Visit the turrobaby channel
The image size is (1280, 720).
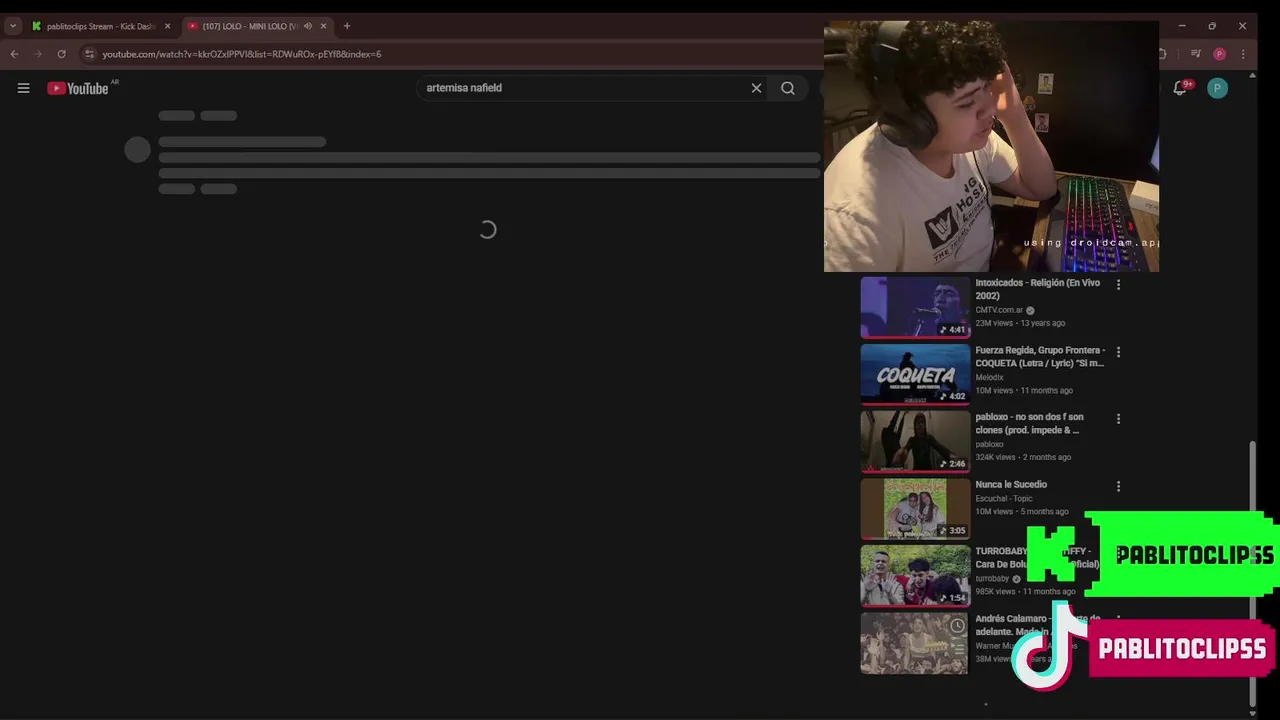[992, 578]
